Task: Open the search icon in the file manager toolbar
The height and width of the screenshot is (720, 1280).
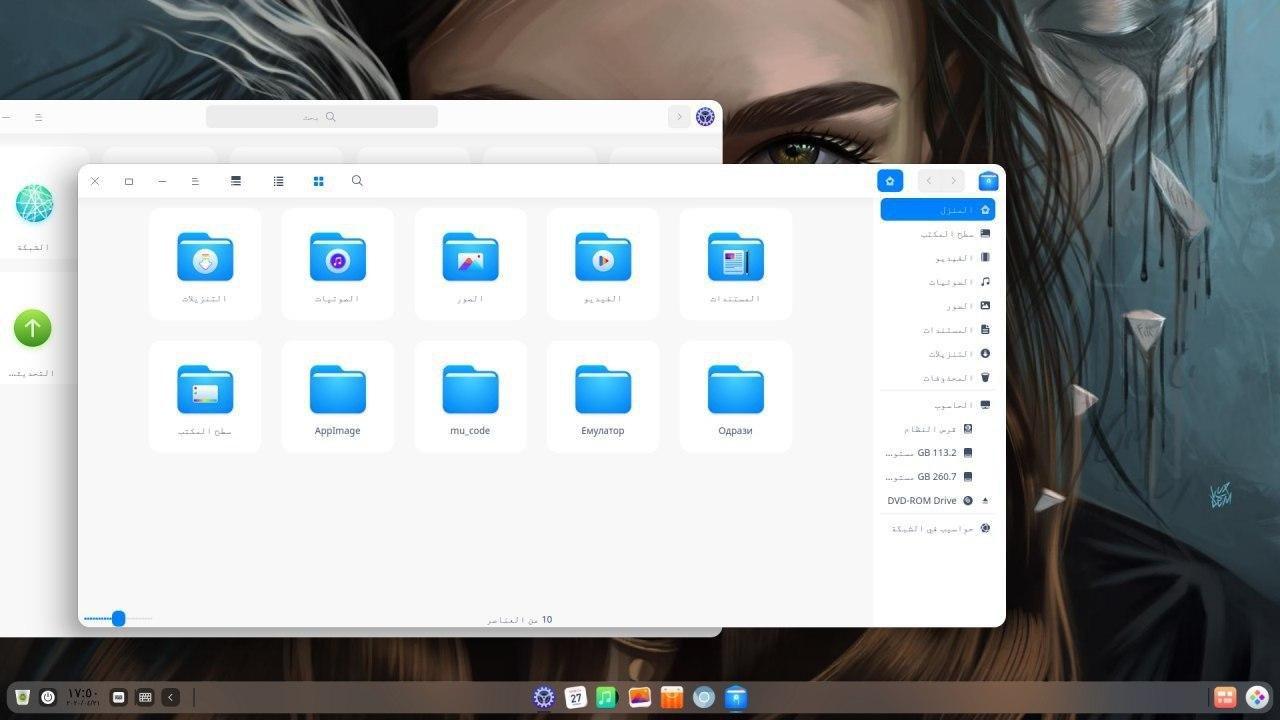Action: click(357, 181)
